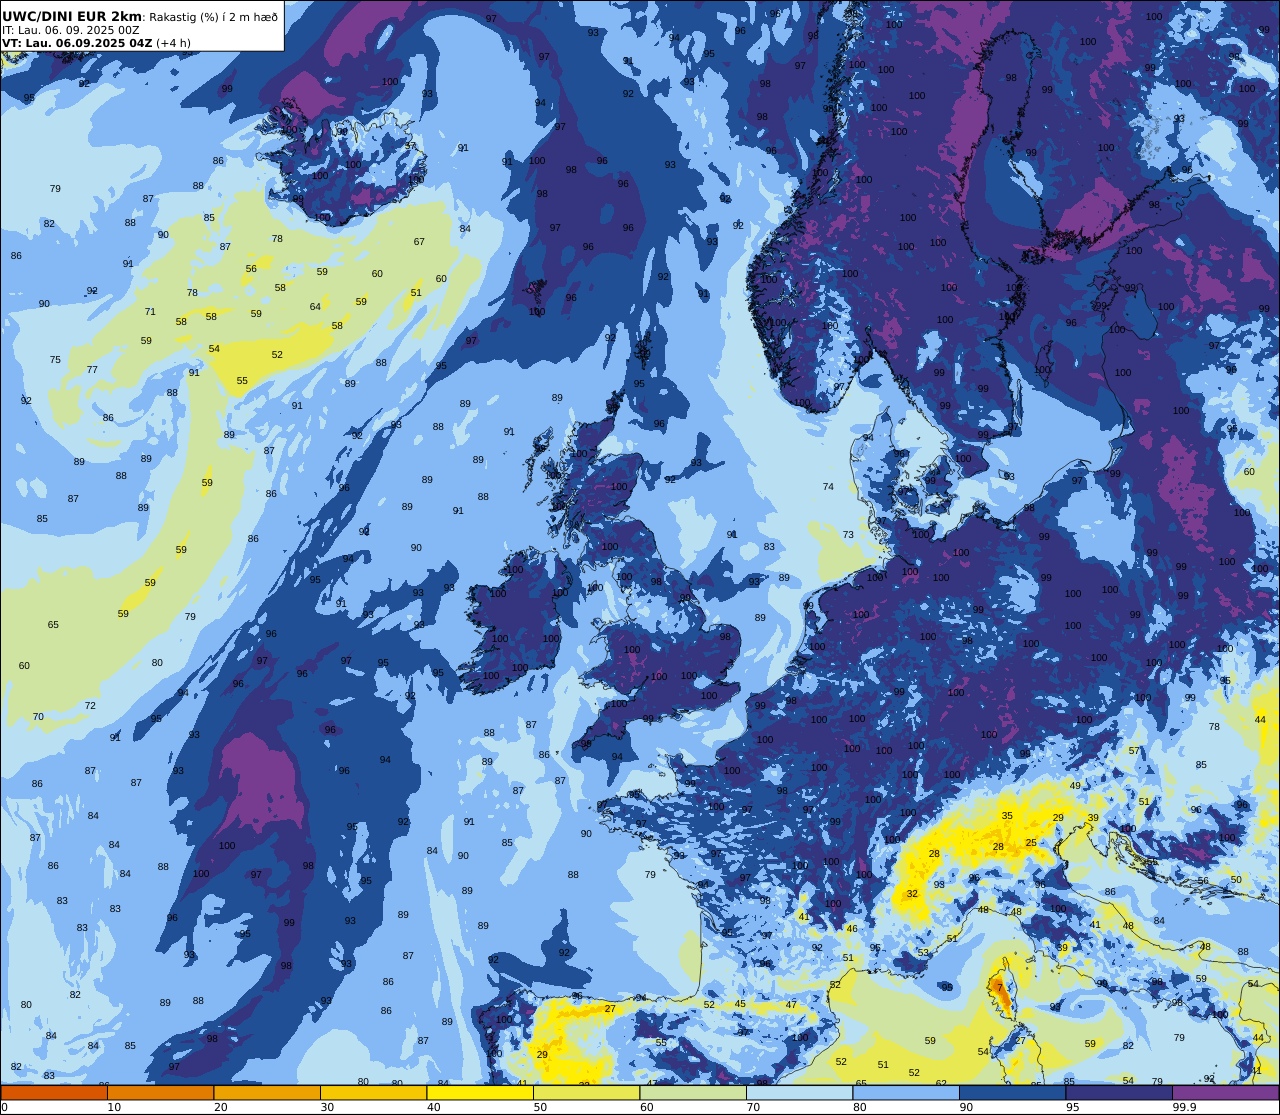Click the humidity value '32' in the western Alps
1280x1115 pixels.
pyautogui.click(x=912, y=894)
